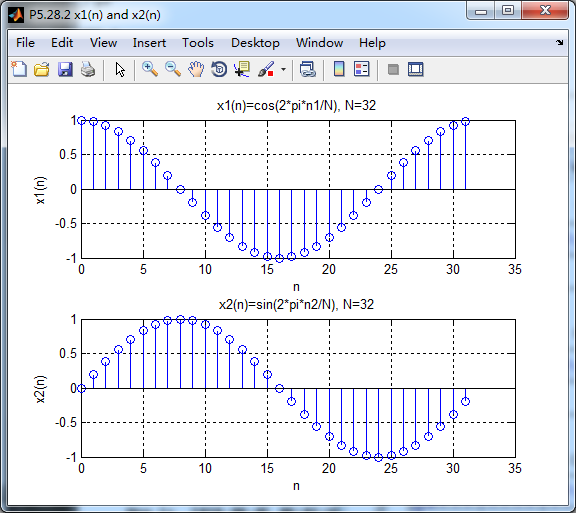
Task: Dock the figure using corner arrow
Action: pyautogui.click(x=559, y=43)
